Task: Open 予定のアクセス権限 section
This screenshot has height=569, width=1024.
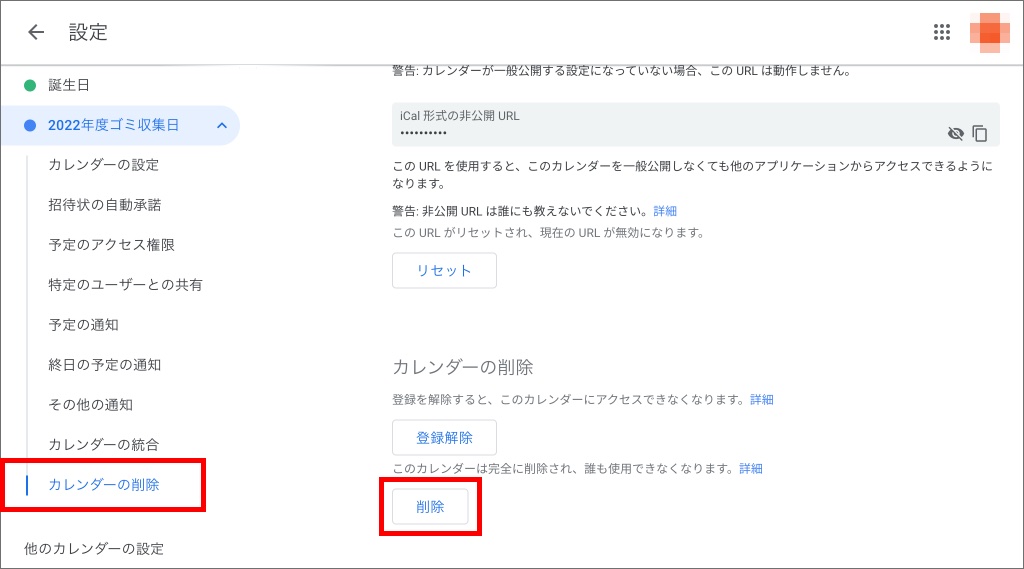Action: pos(111,245)
